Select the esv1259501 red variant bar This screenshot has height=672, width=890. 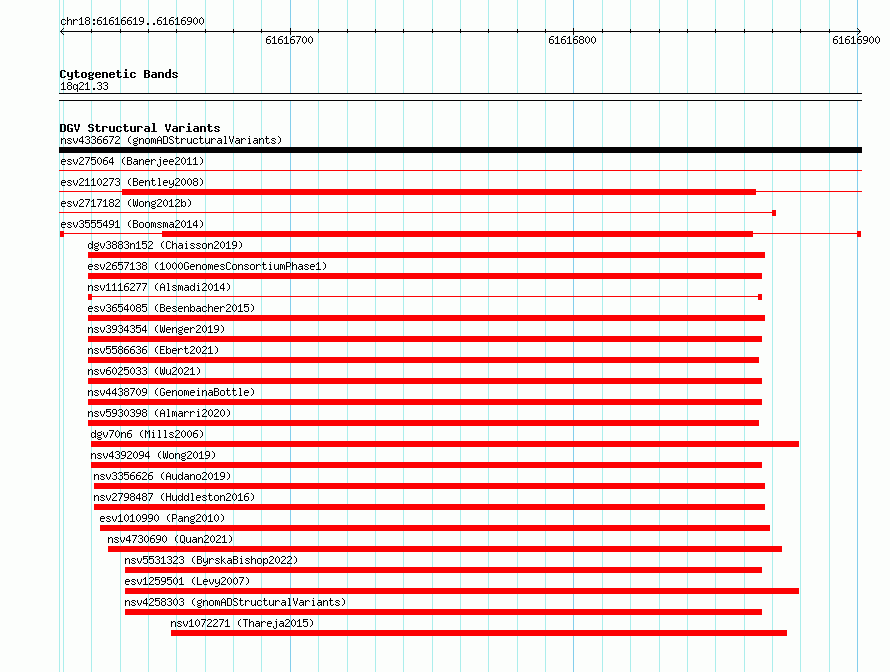pos(462,591)
